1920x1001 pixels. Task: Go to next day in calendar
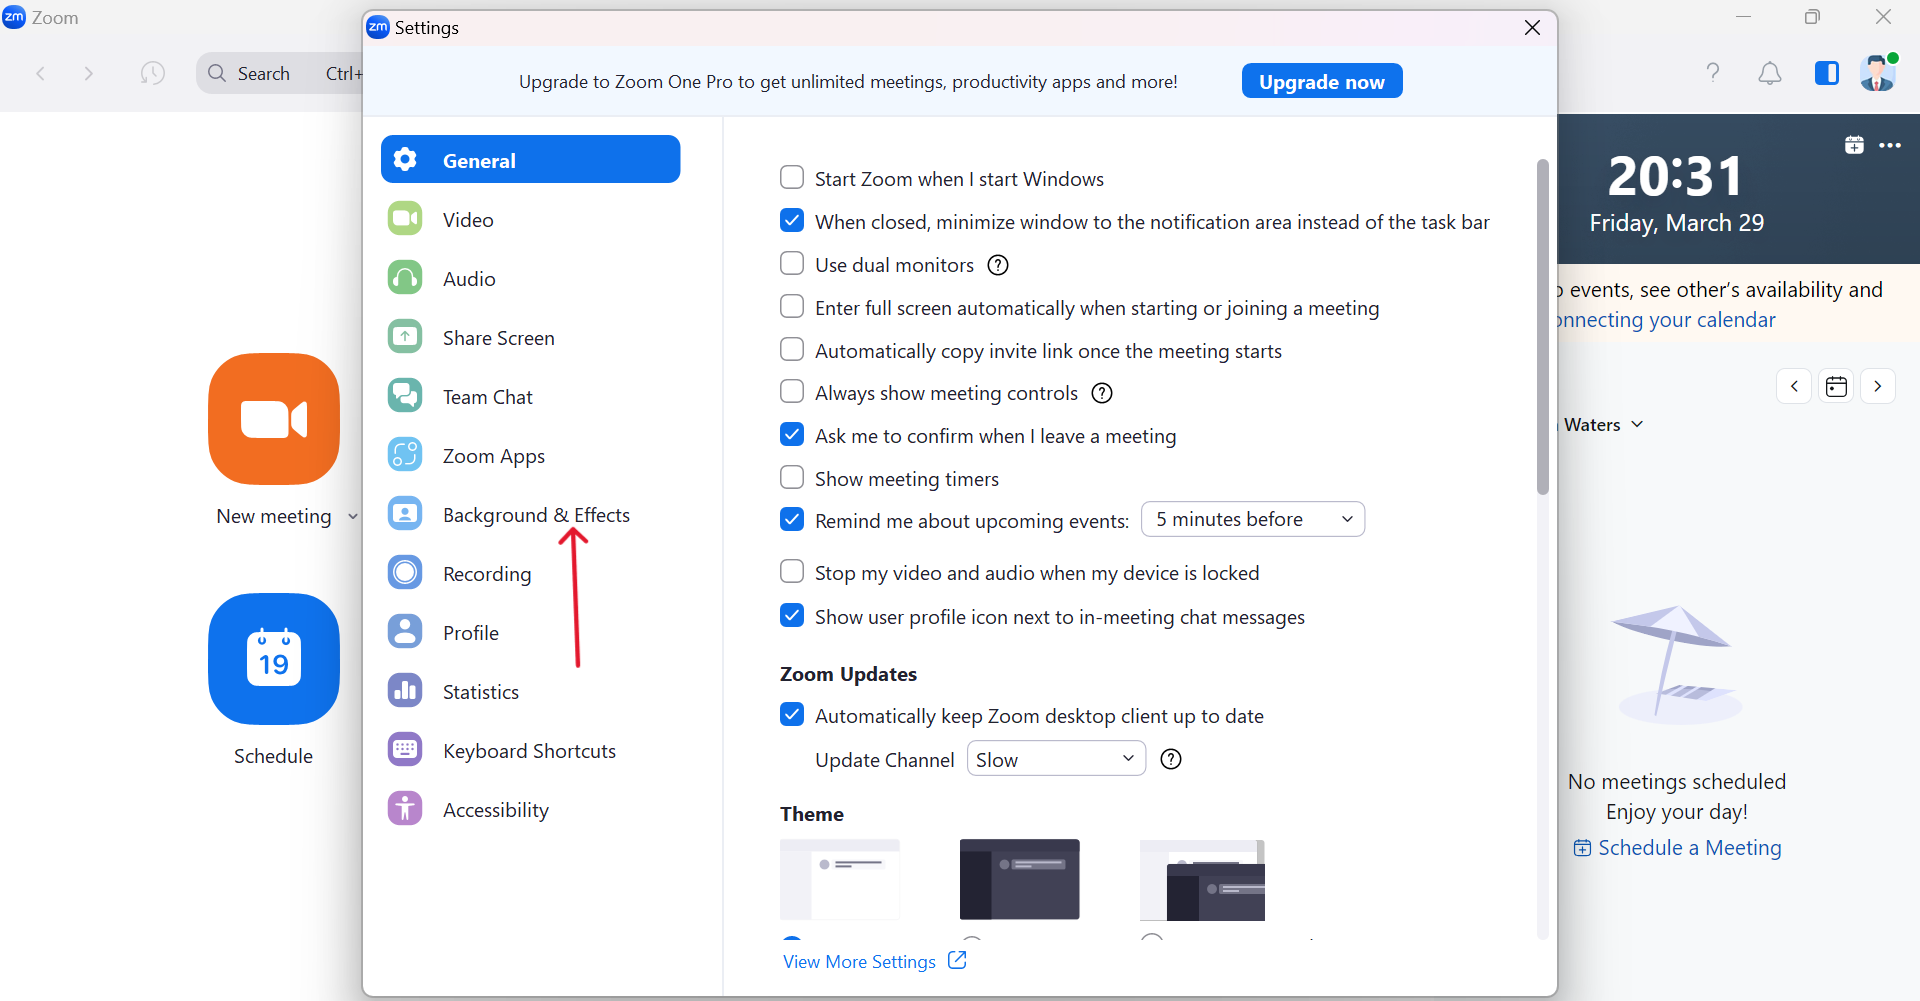coord(1878,386)
